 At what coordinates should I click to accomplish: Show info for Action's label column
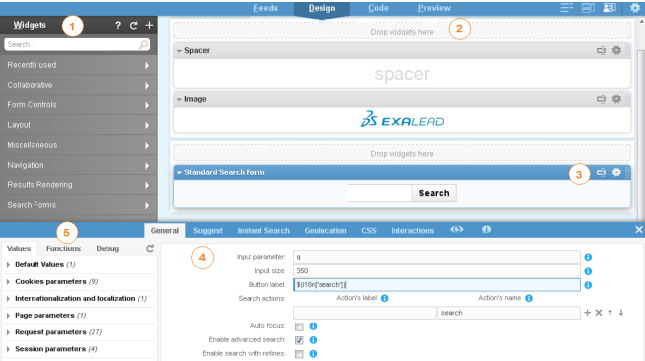tap(385, 298)
